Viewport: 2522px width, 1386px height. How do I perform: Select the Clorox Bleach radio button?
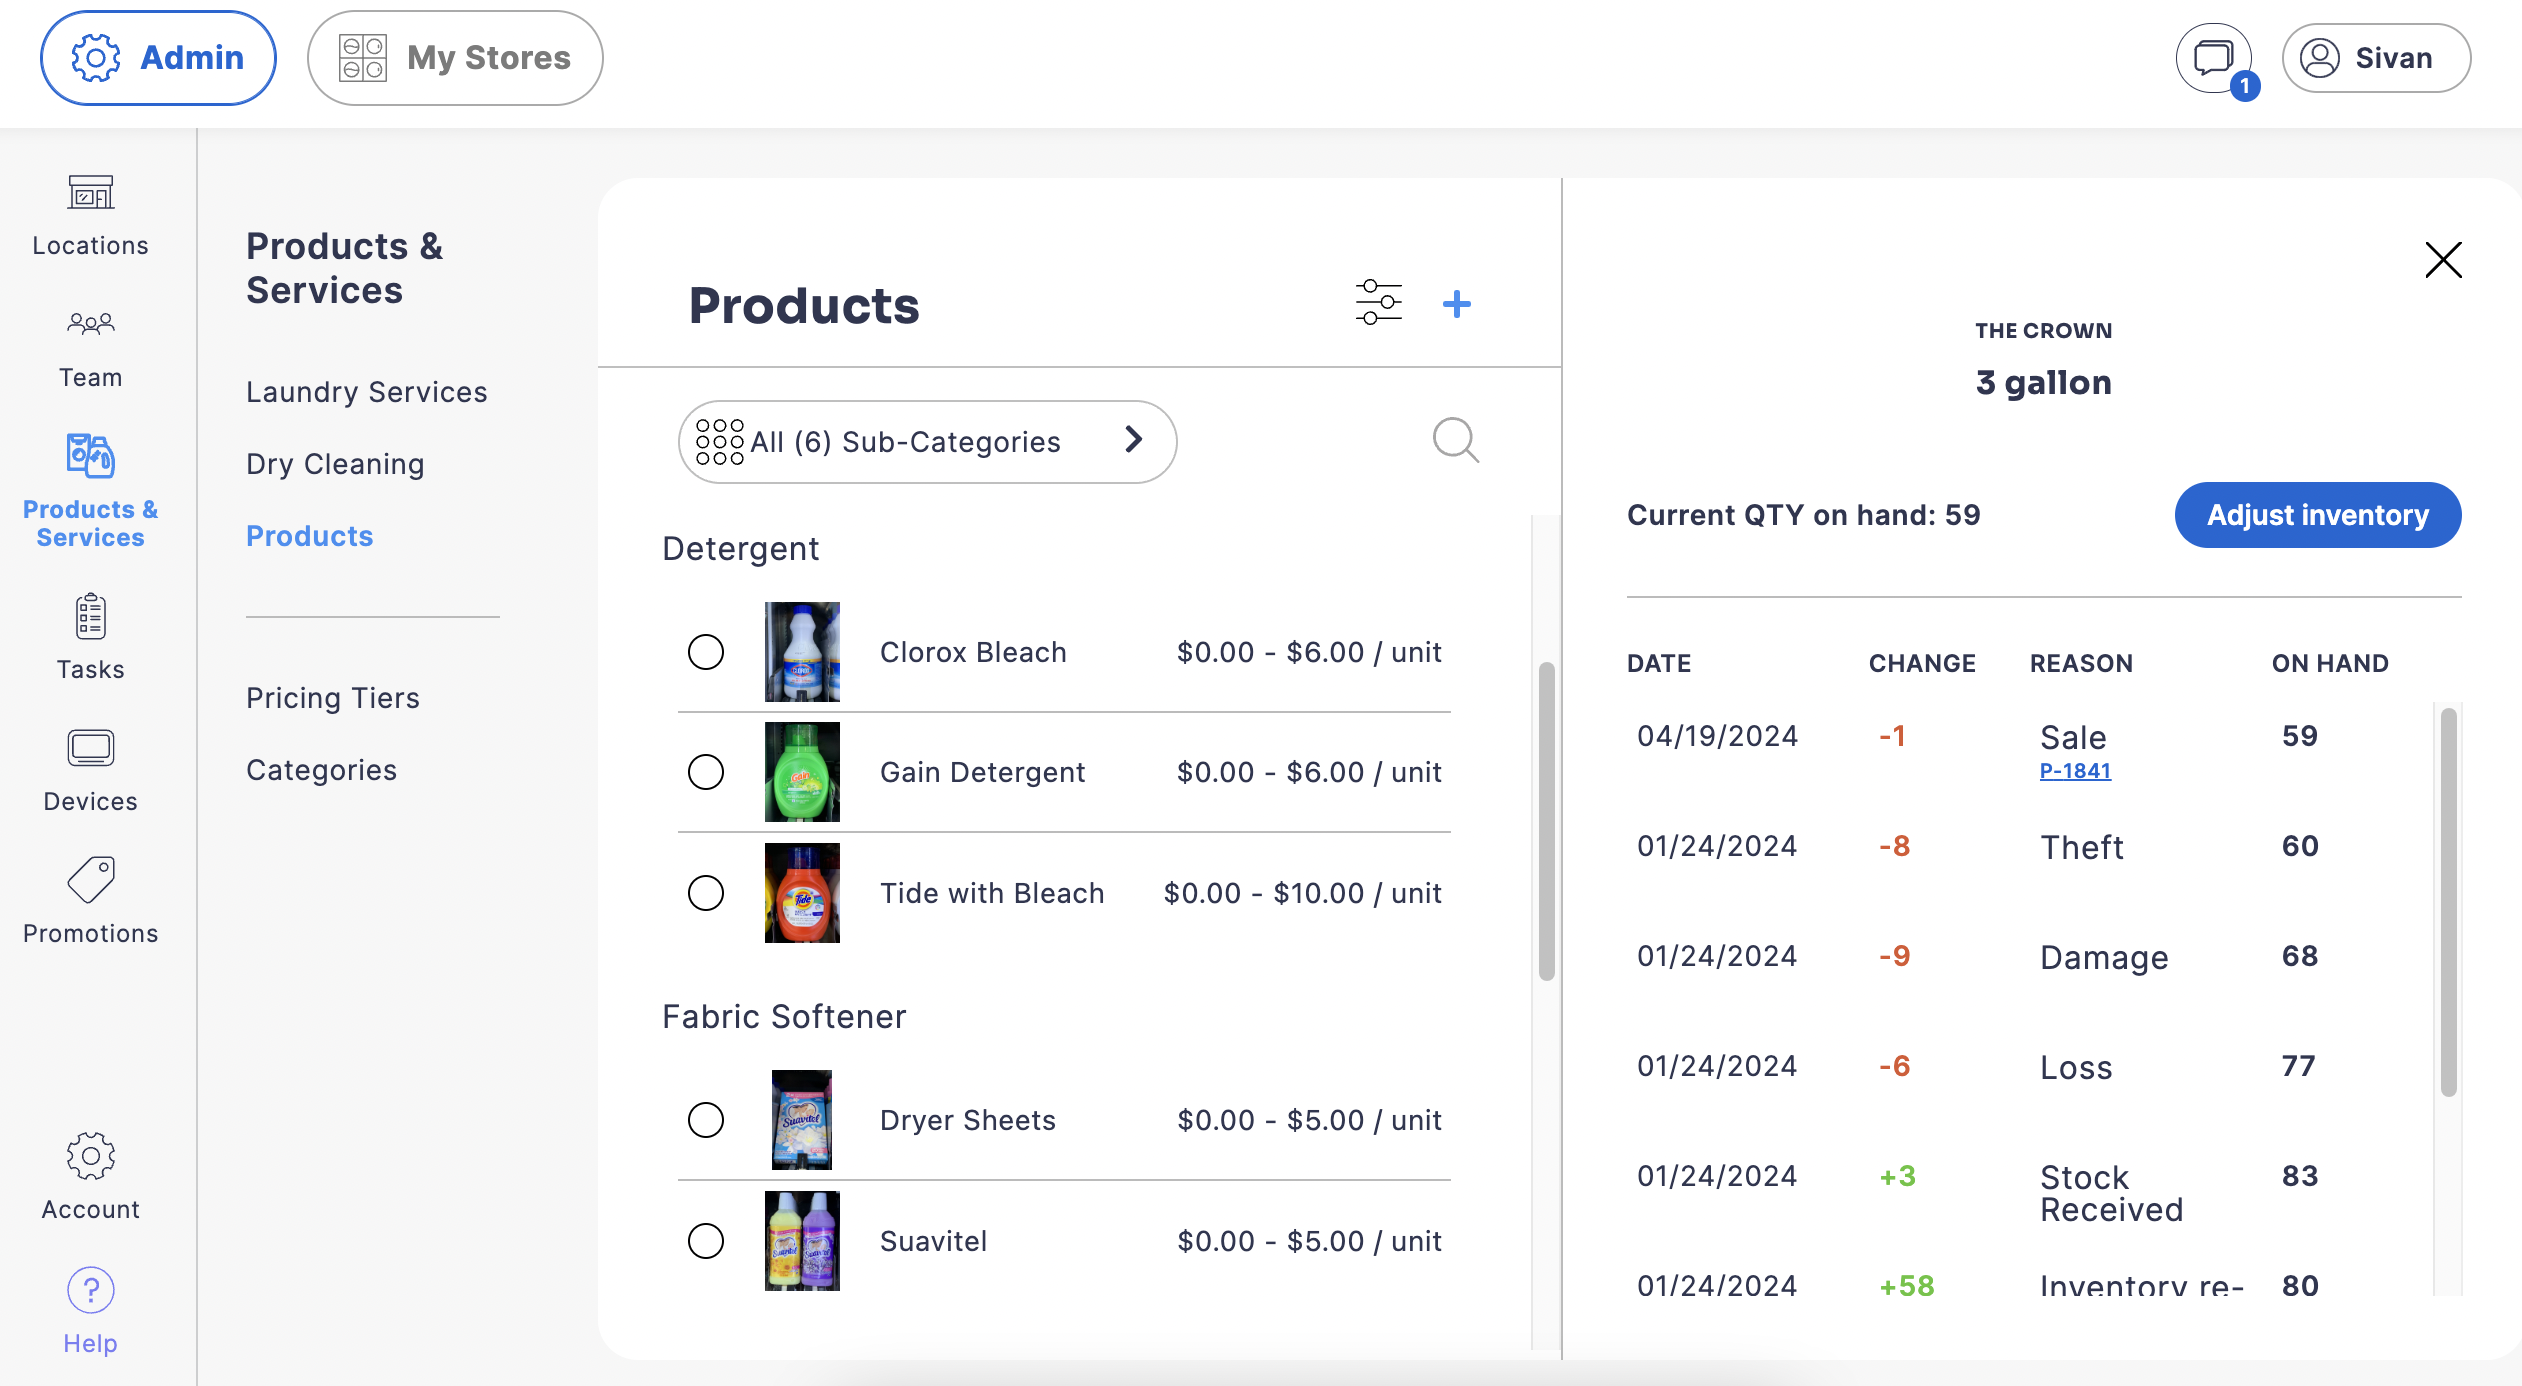point(706,652)
